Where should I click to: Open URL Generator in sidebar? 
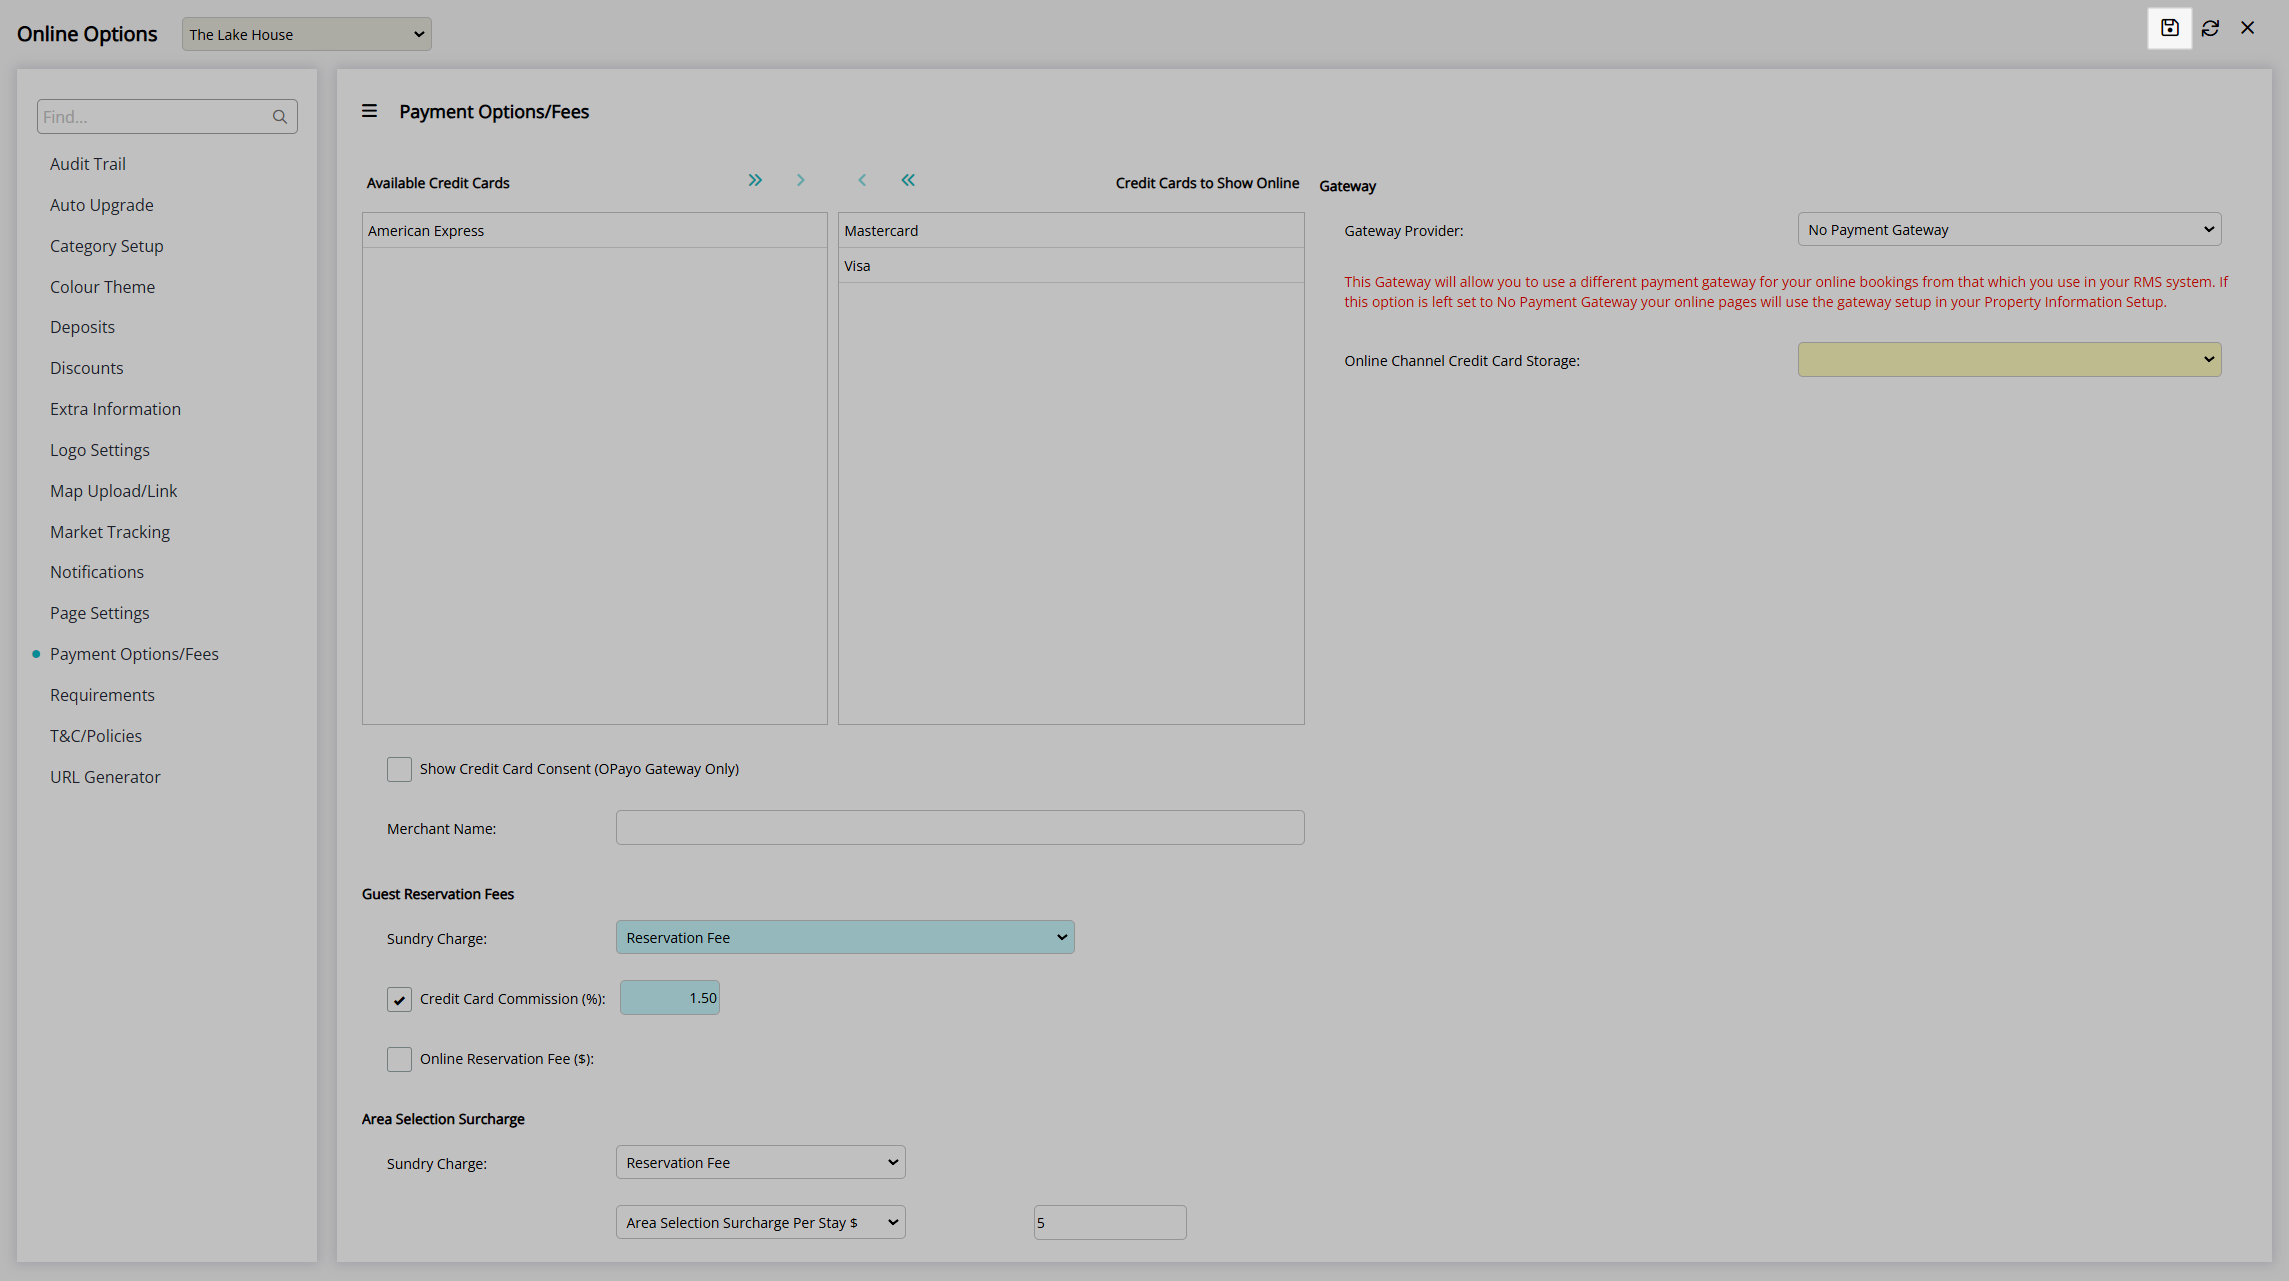pyautogui.click(x=105, y=777)
